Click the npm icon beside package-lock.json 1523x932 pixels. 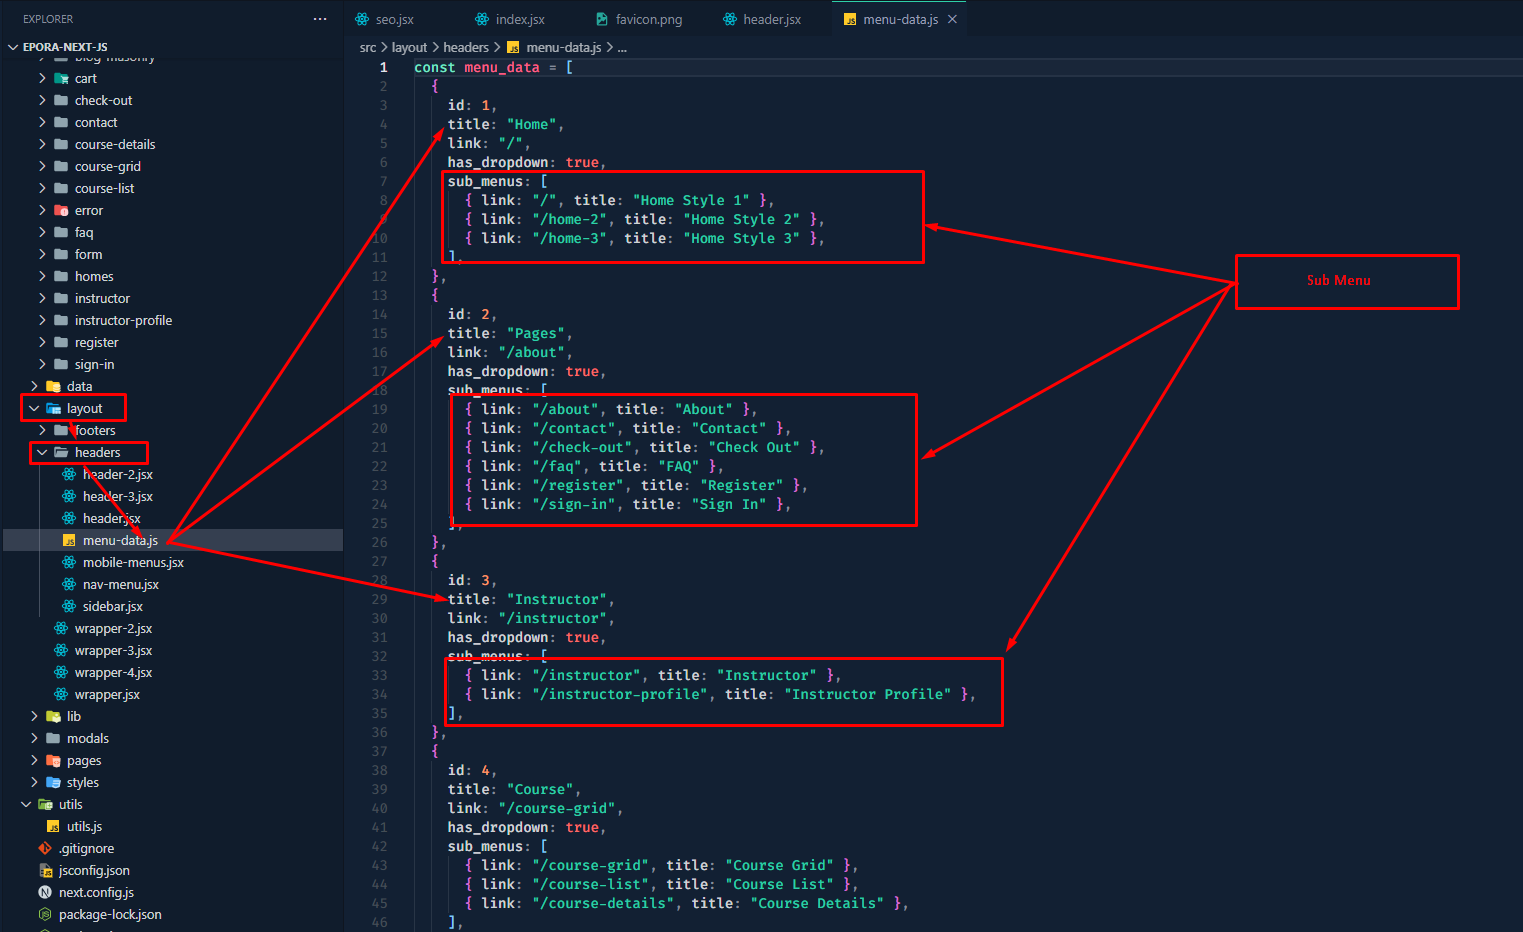coord(45,914)
